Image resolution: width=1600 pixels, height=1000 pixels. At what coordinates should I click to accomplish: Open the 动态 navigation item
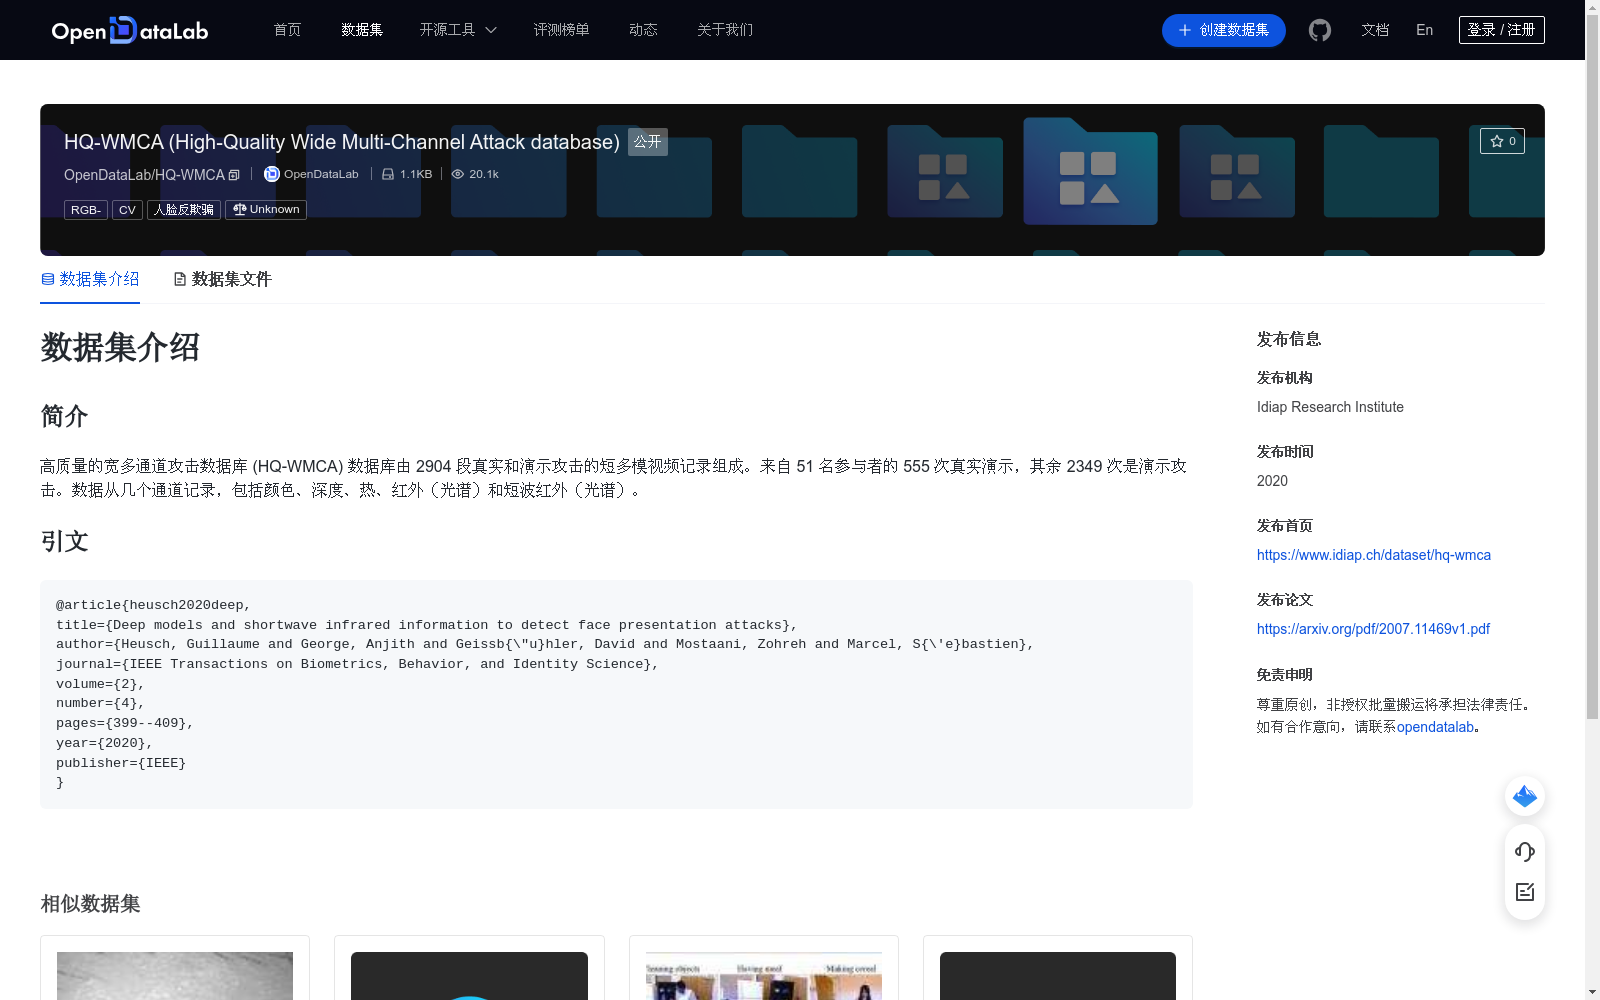(x=643, y=30)
